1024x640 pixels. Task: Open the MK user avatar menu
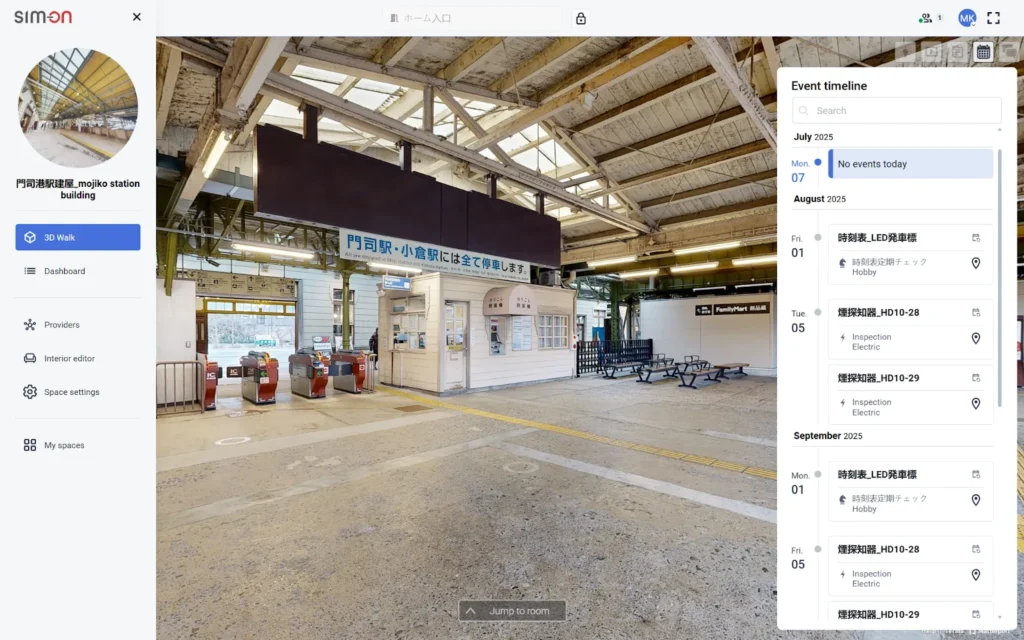(x=967, y=18)
